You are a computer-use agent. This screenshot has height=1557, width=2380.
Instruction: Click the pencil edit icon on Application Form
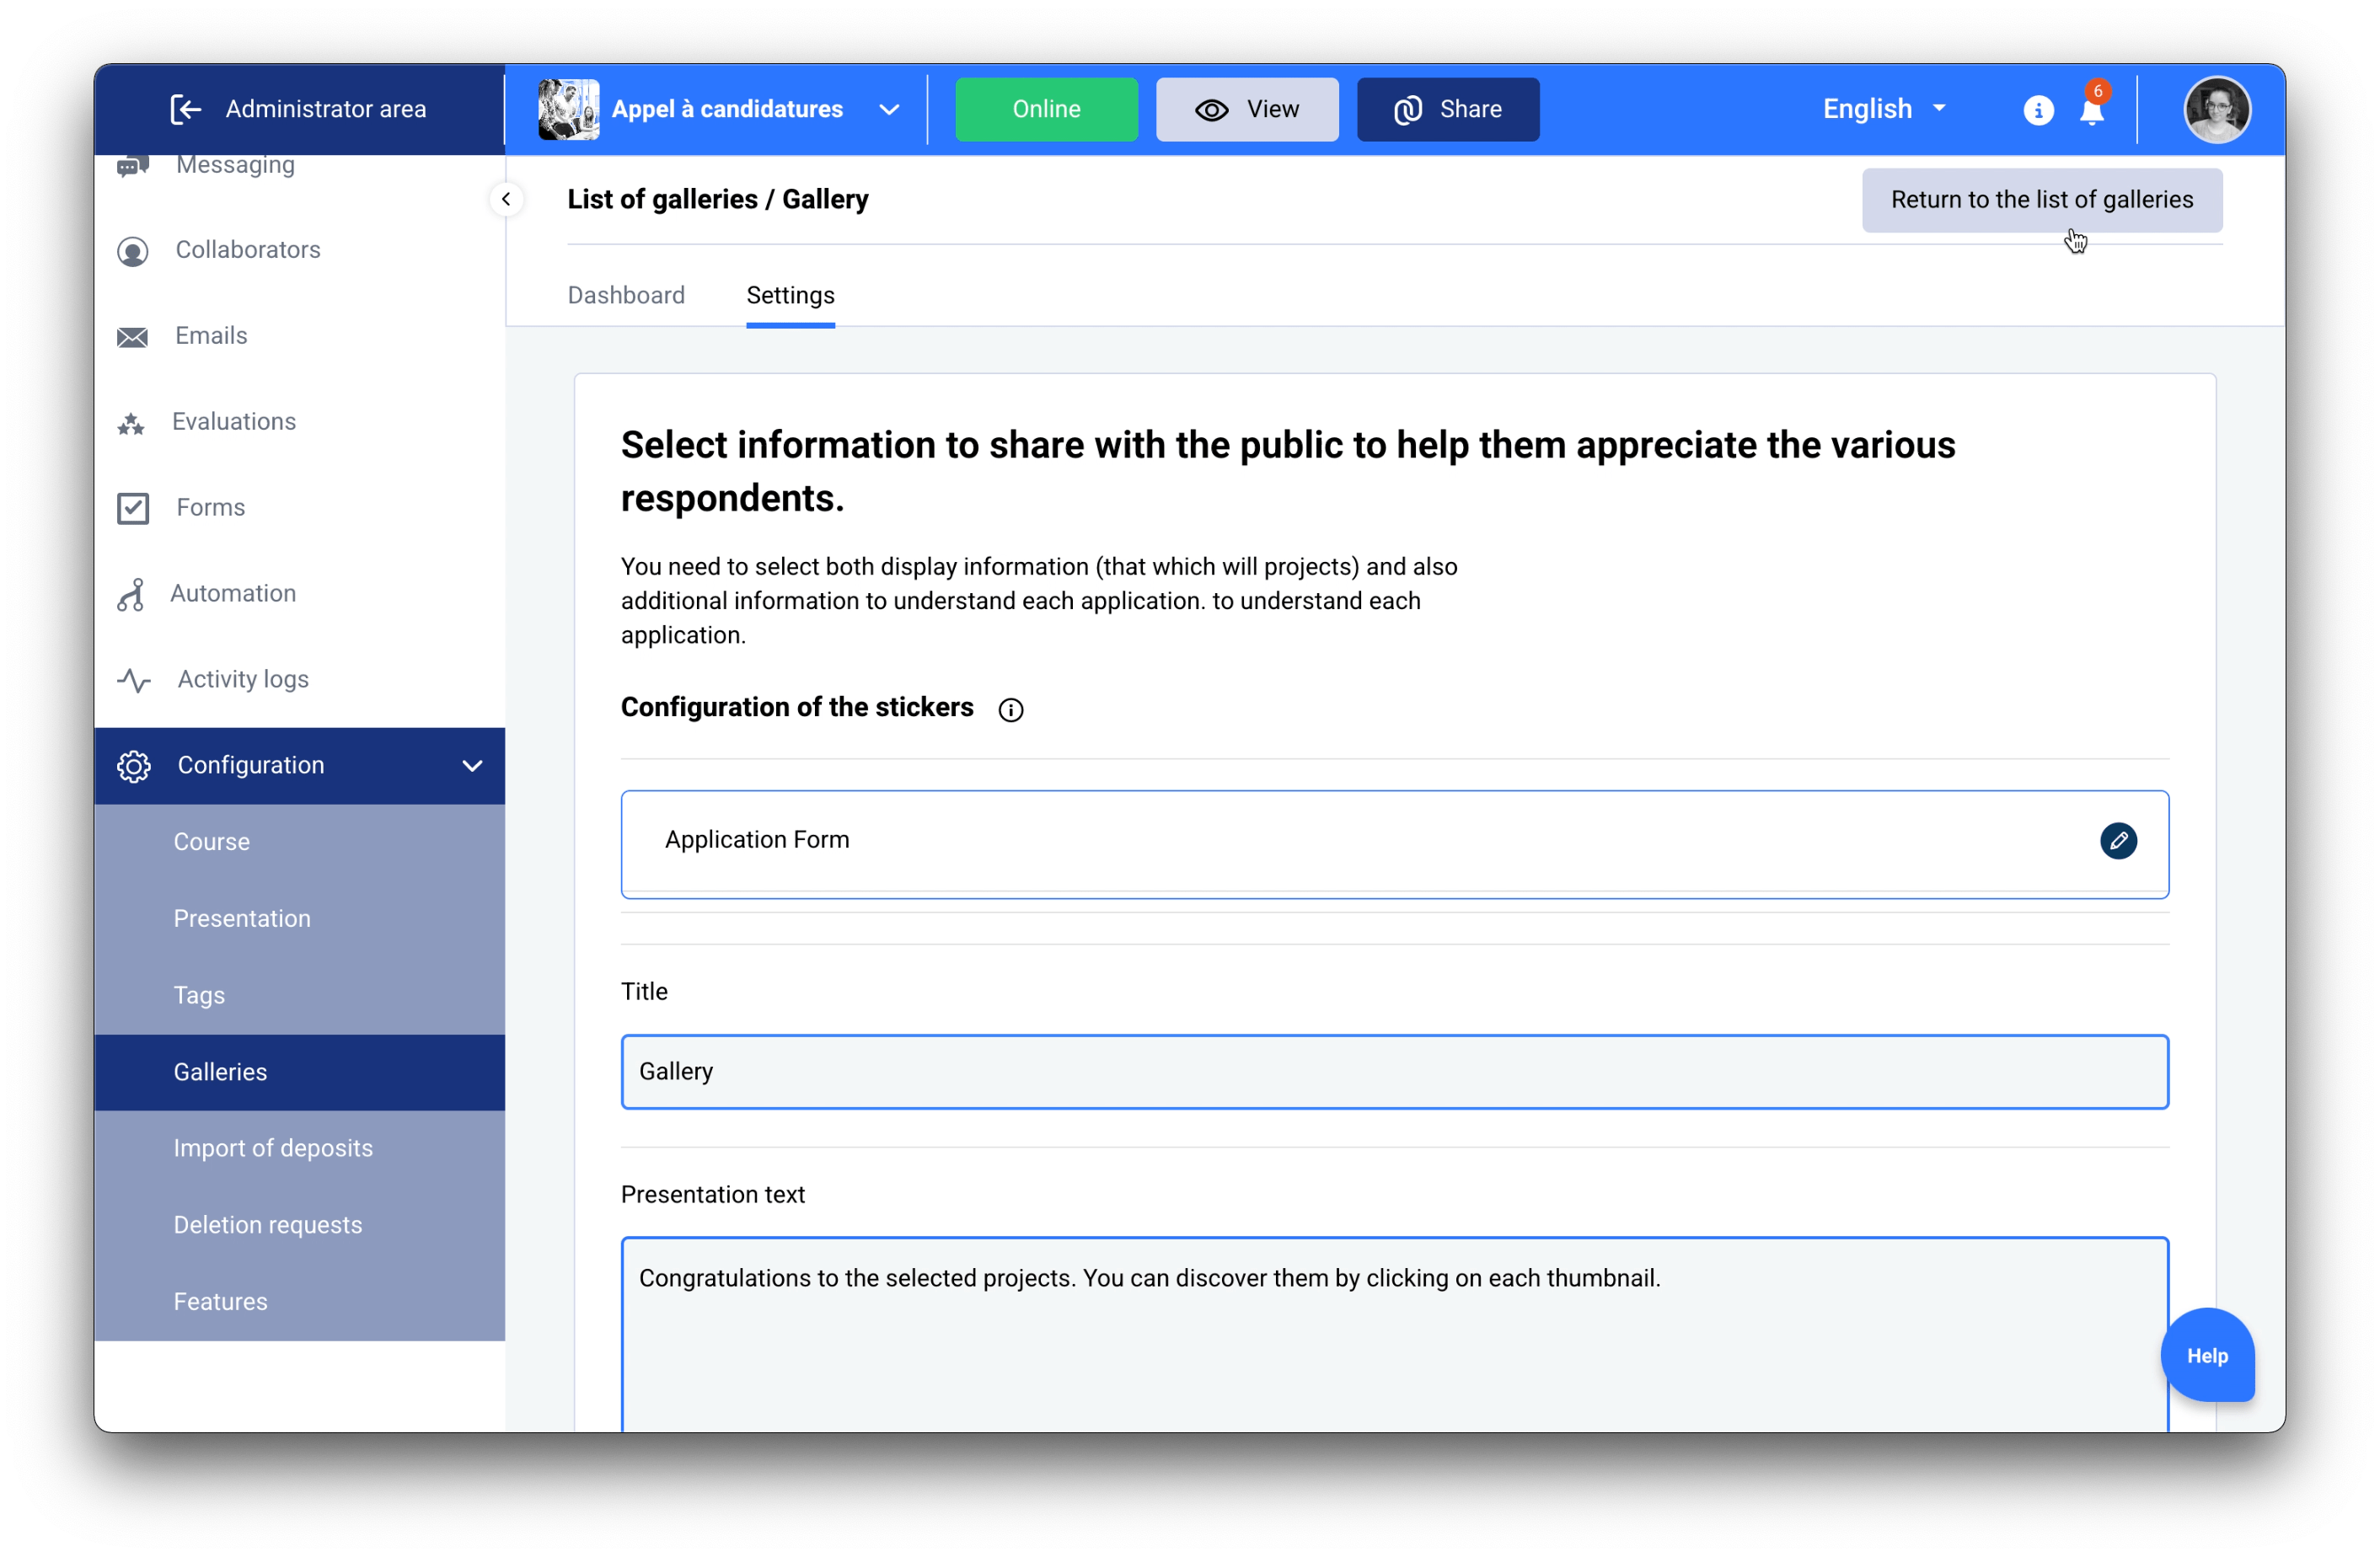(2117, 840)
